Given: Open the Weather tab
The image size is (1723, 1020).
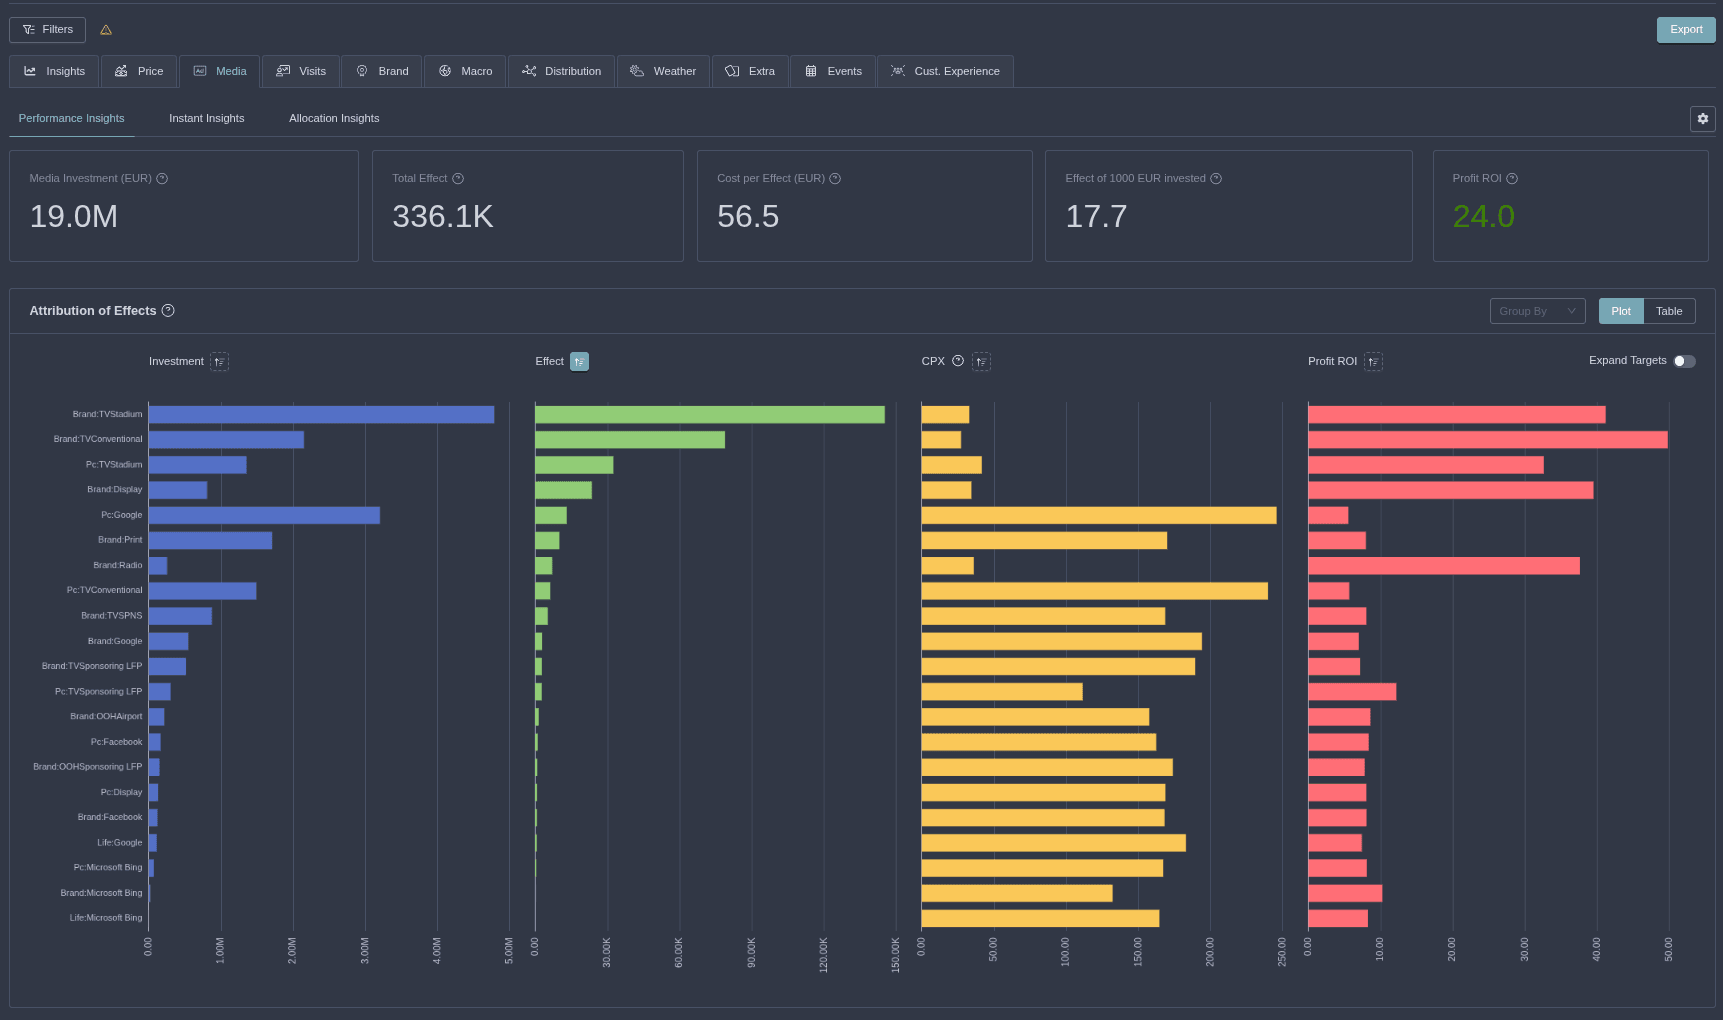Looking at the screenshot, I should tap(663, 72).
